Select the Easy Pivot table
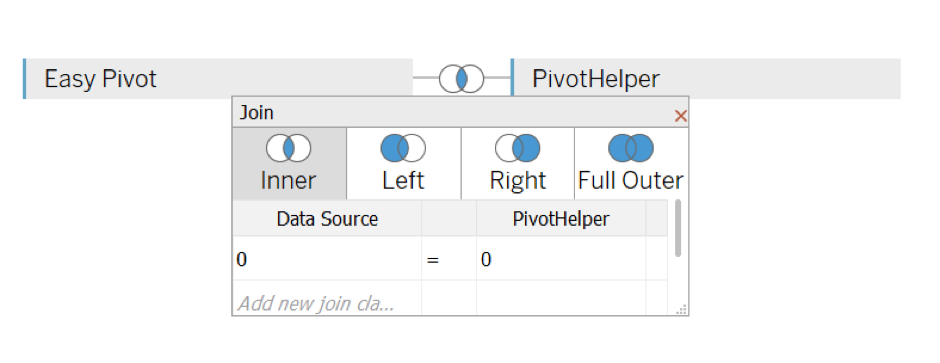Viewport: 940px width, 363px height. point(218,78)
